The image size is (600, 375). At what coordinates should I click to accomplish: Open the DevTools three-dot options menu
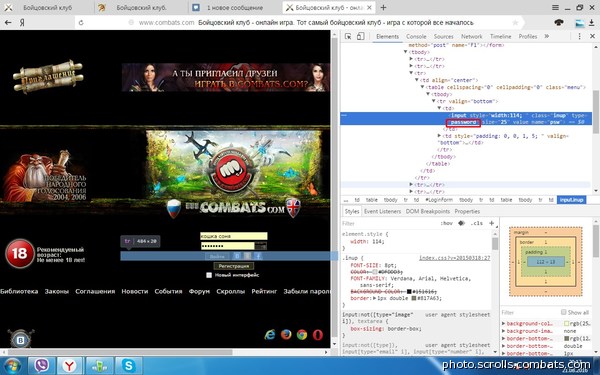pos(579,36)
